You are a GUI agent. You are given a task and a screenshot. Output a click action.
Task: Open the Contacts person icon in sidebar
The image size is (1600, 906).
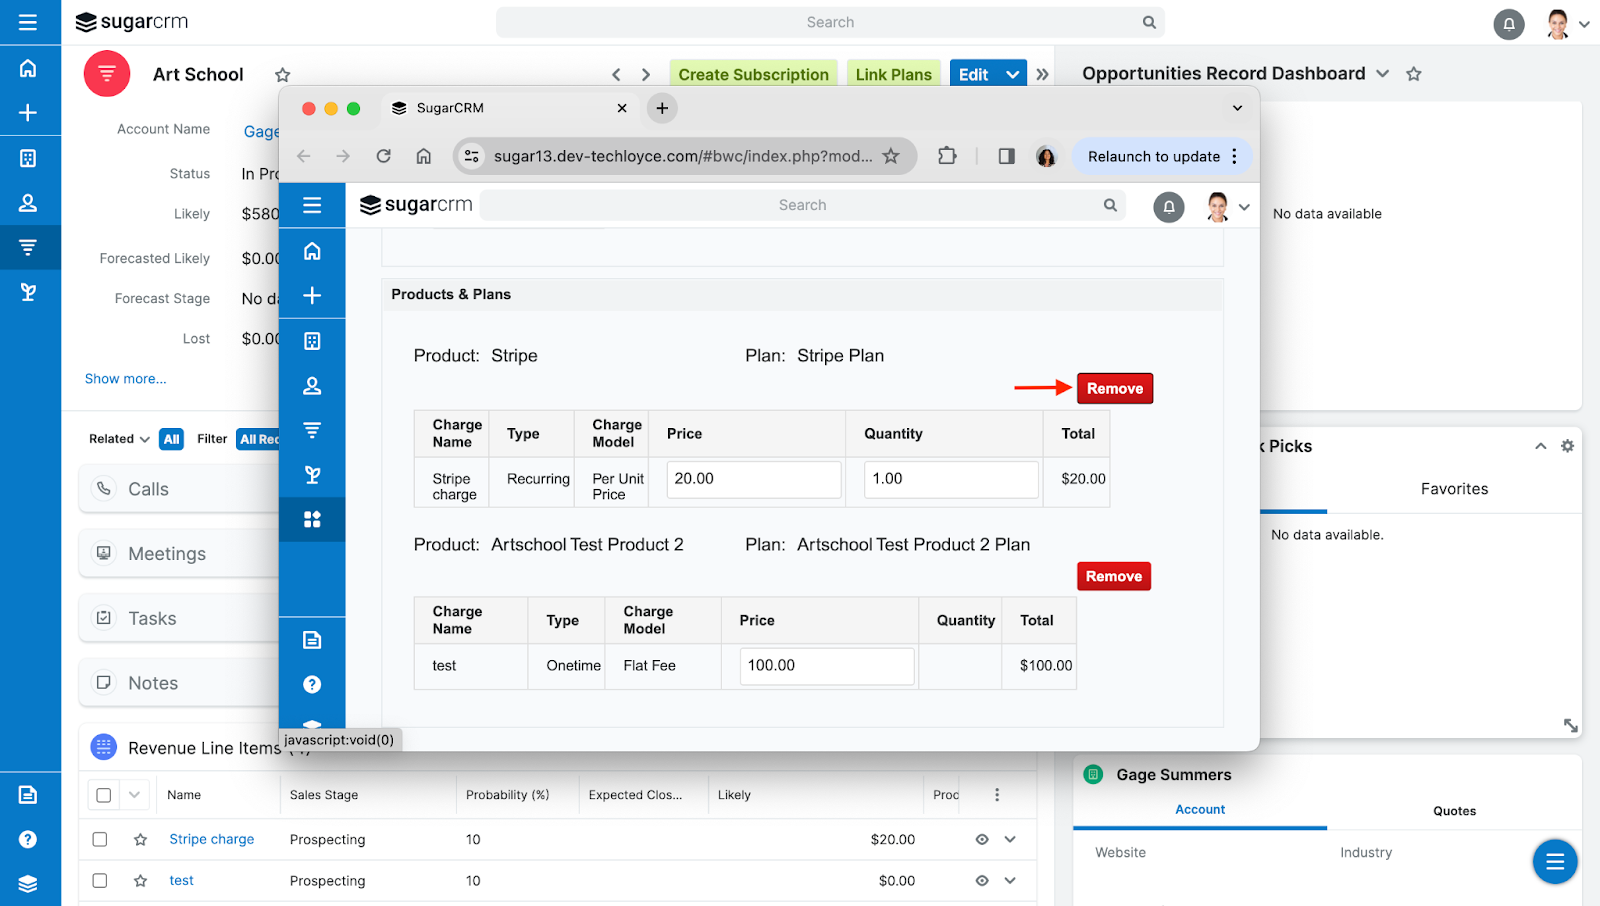coord(27,203)
